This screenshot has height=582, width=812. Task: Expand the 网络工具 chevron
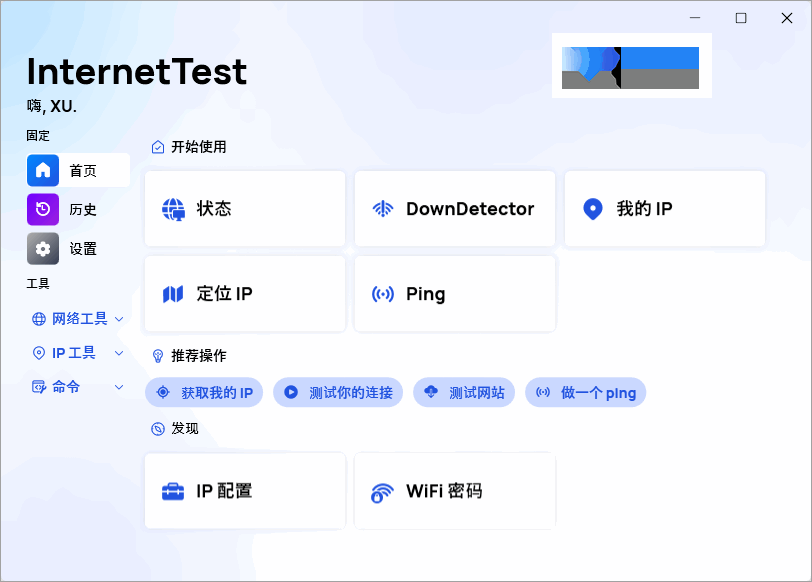tap(119, 319)
